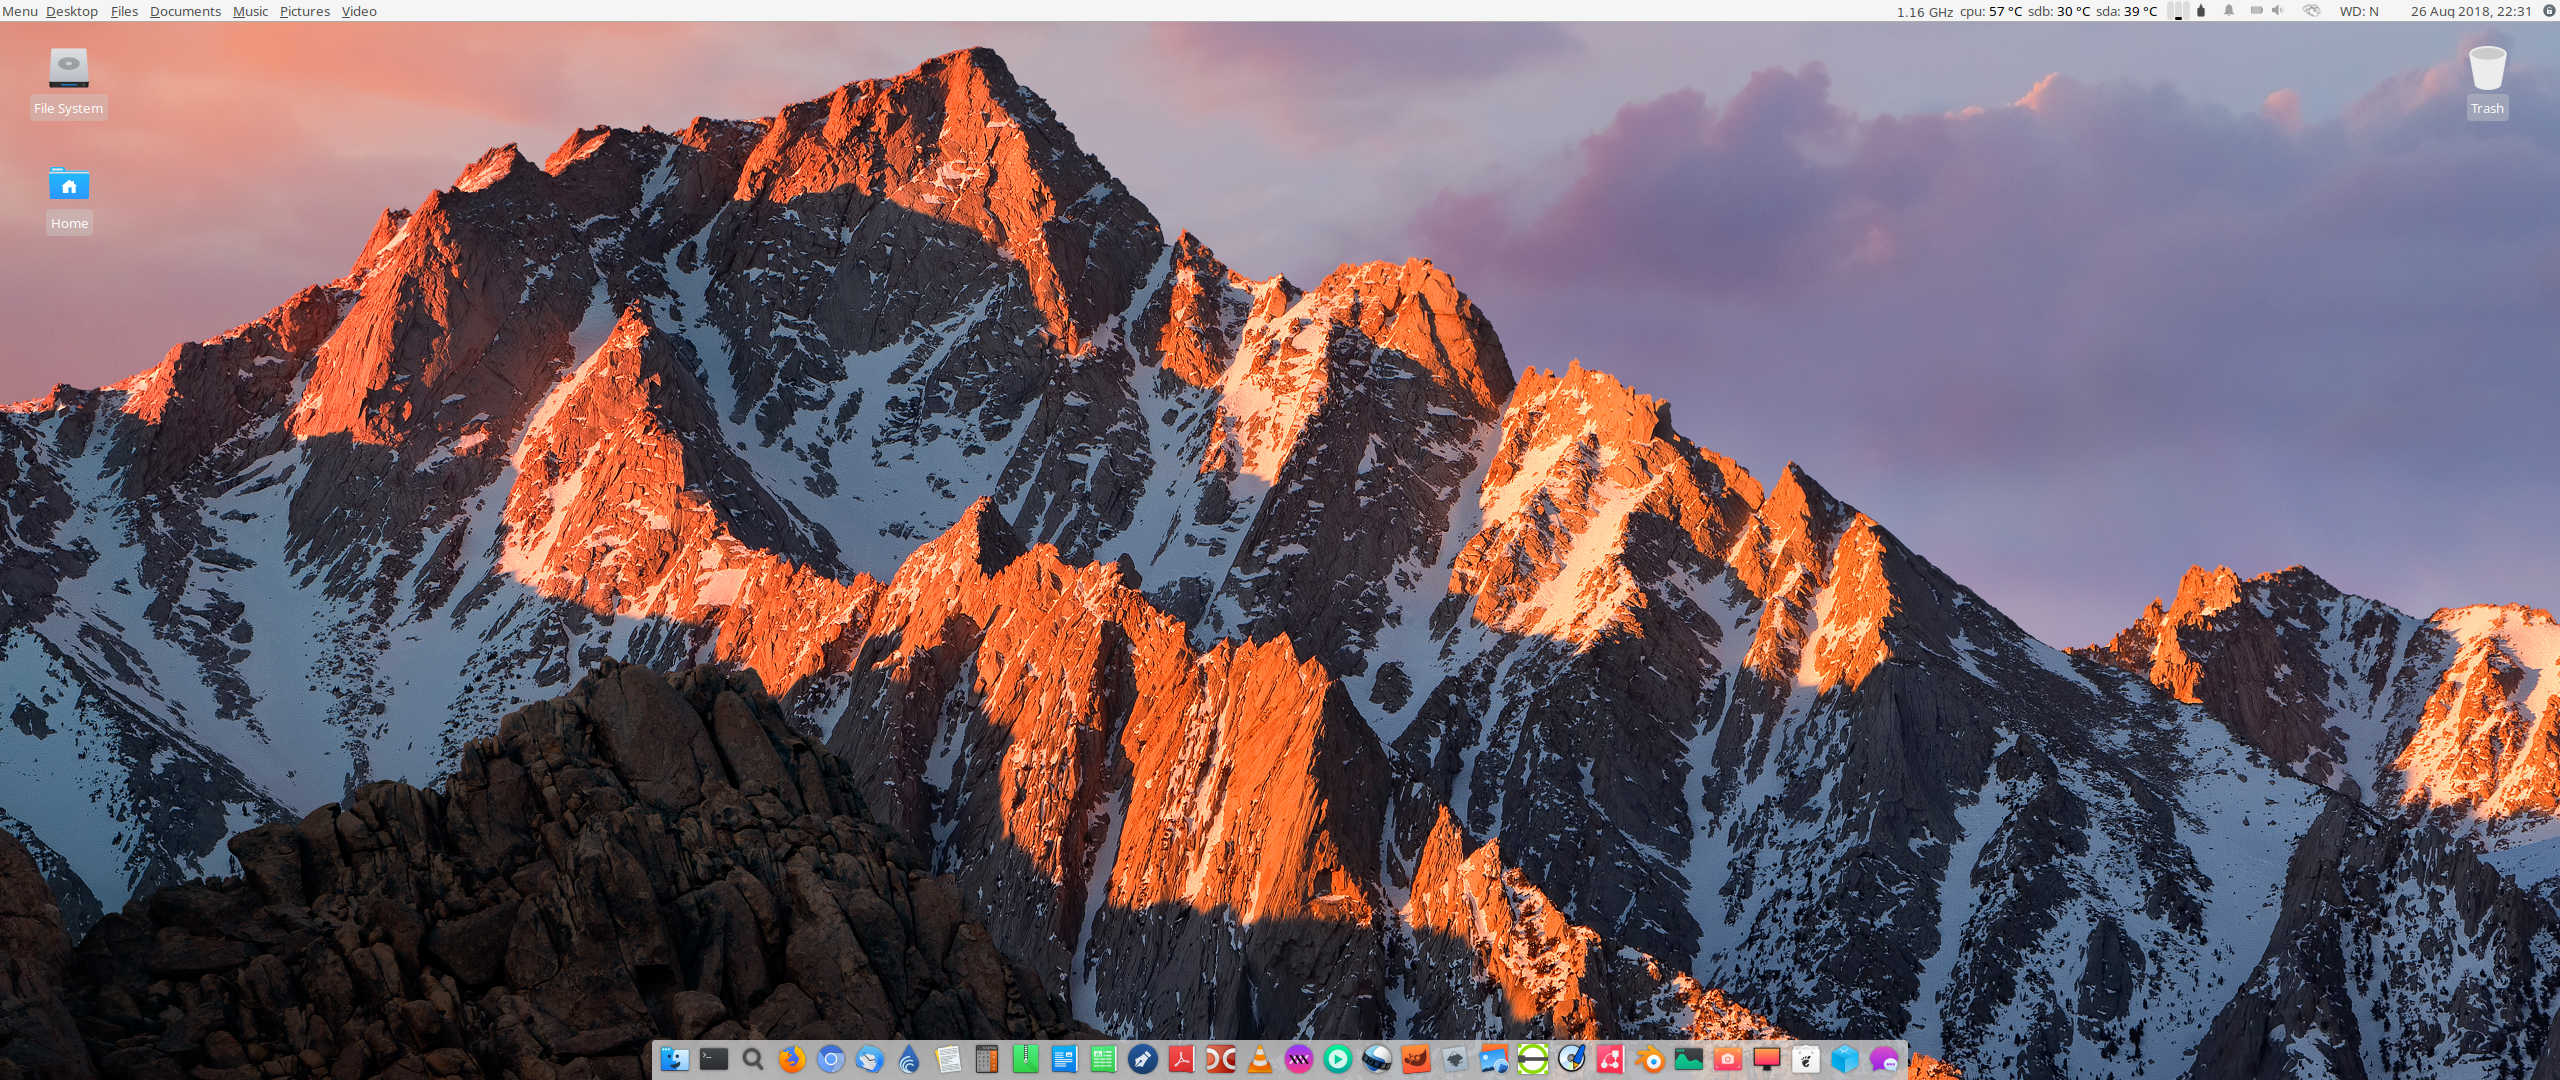The height and width of the screenshot is (1080, 2560).
Task: Launch VLC media player cone icon
Action: [x=1259, y=1059]
